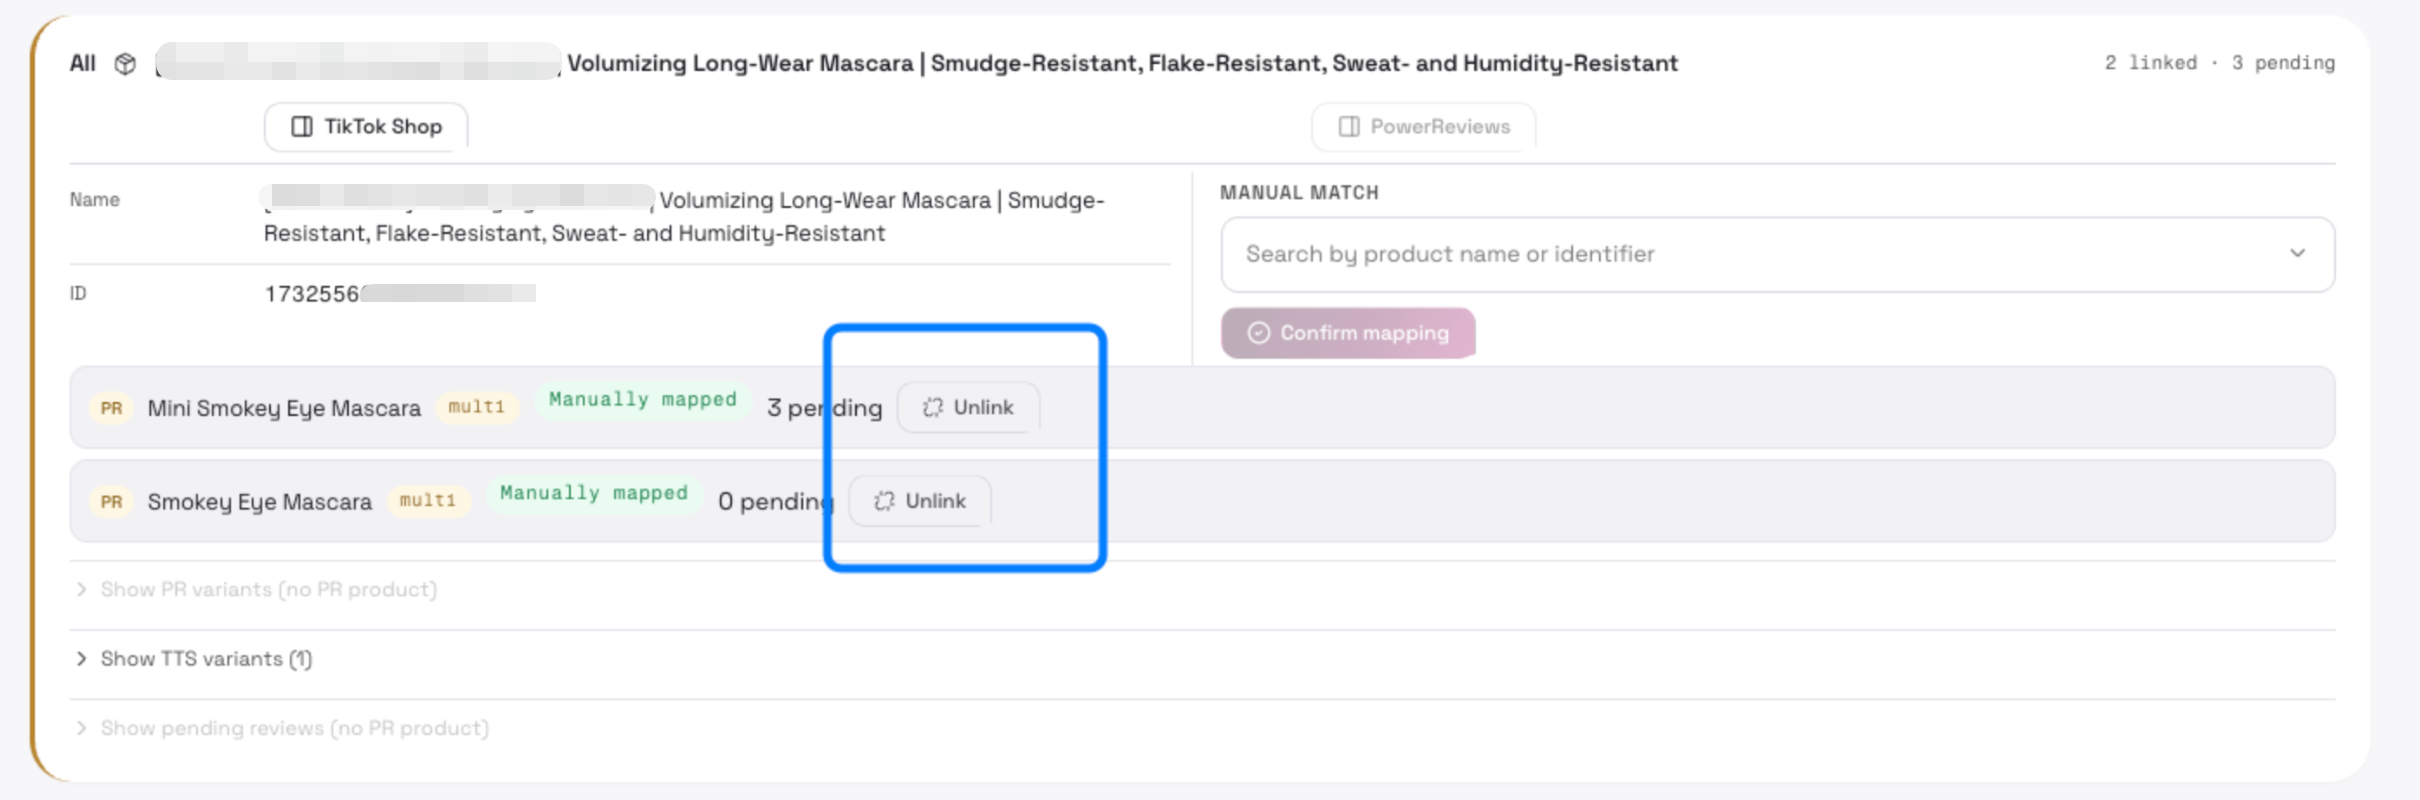Switch to the TikTok Shop tab
The width and height of the screenshot is (2420, 800).
(x=366, y=127)
